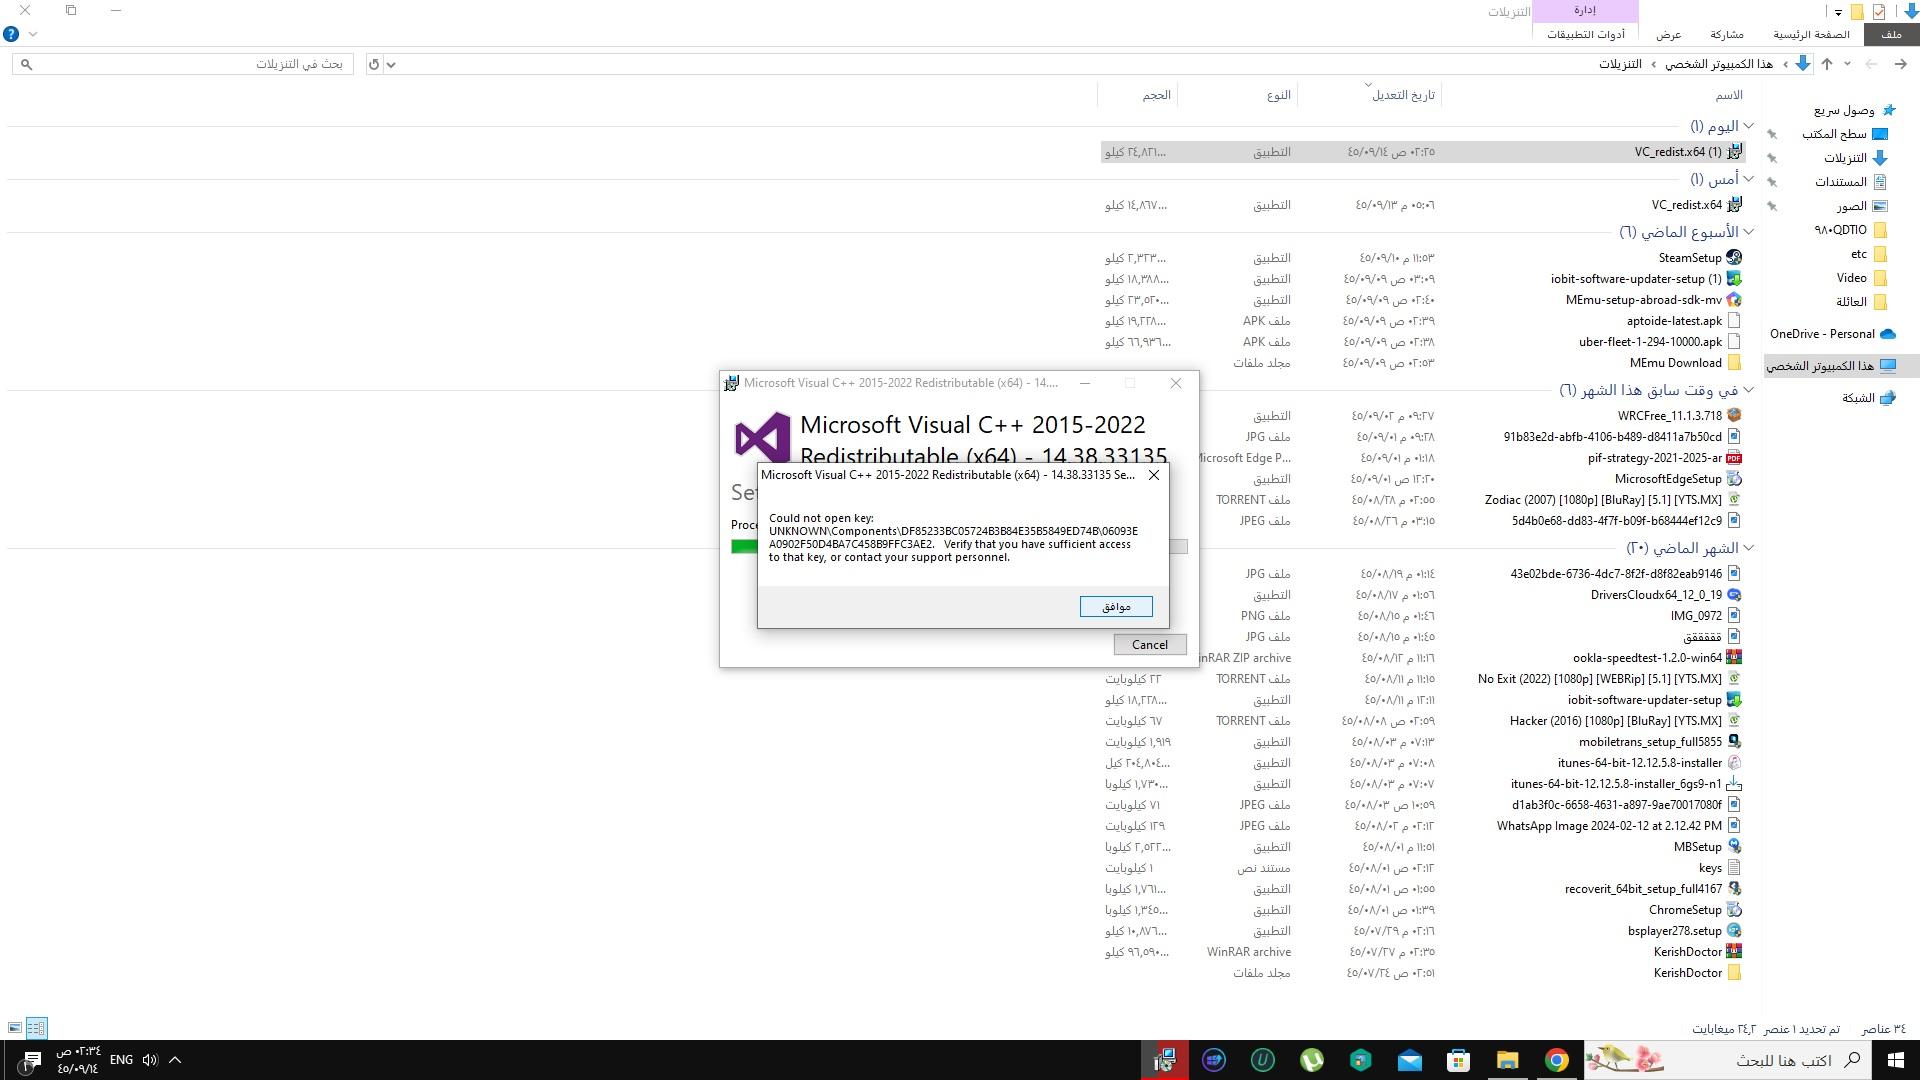Collapse the الأسبوع الماضي group
The image size is (1920, 1080).
[1748, 232]
